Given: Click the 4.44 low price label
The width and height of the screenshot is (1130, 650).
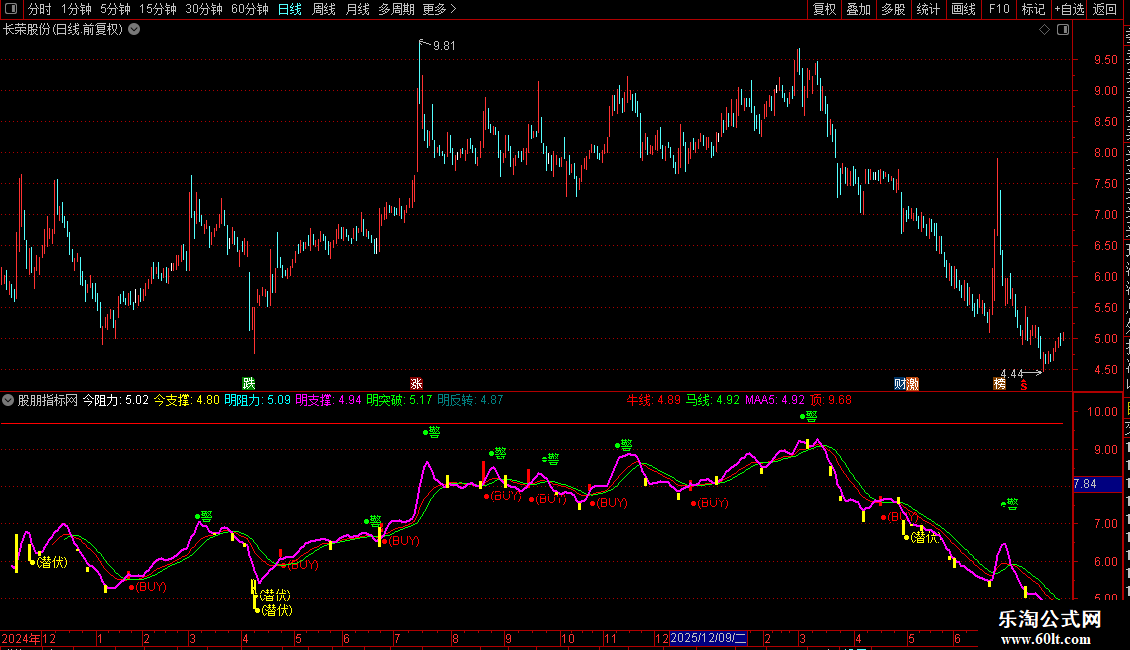Looking at the screenshot, I should [x=1012, y=373].
